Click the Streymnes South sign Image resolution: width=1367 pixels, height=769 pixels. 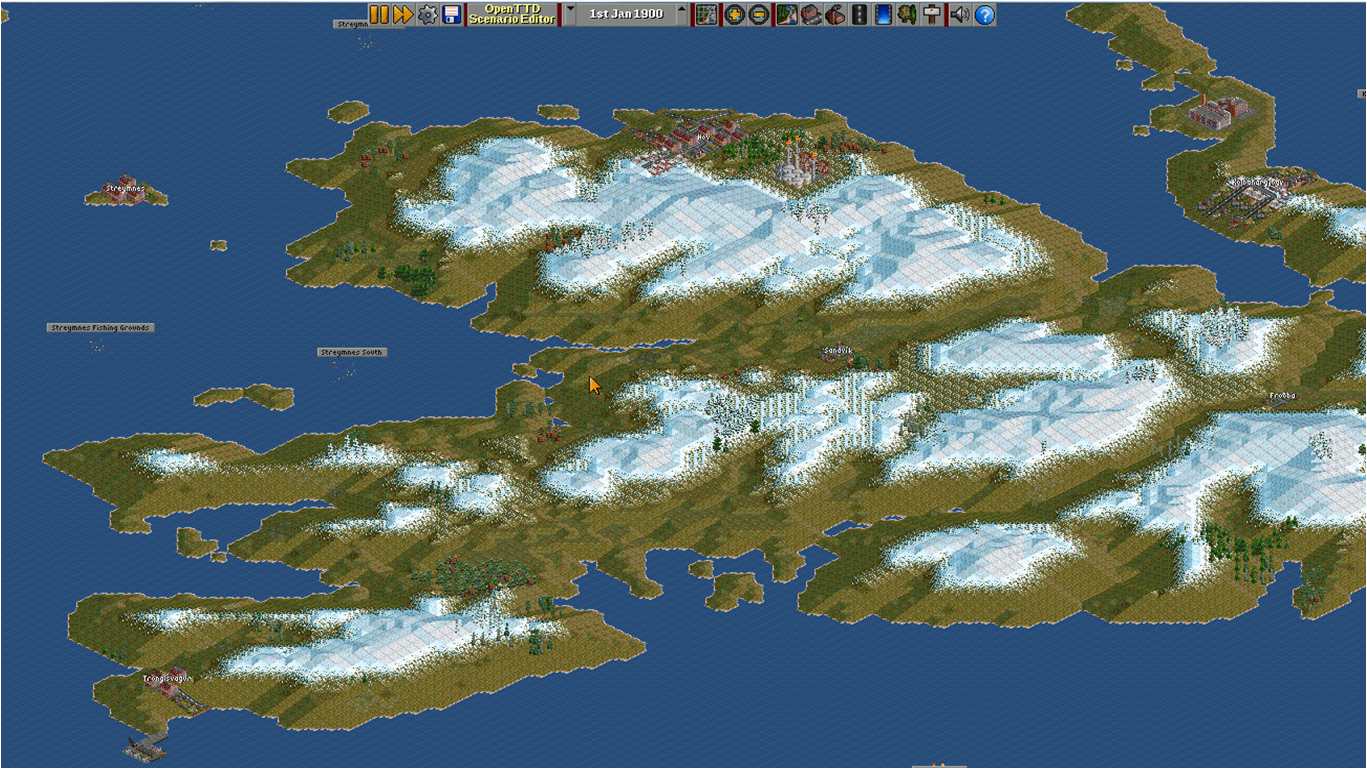pyautogui.click(x=352, y=352)
